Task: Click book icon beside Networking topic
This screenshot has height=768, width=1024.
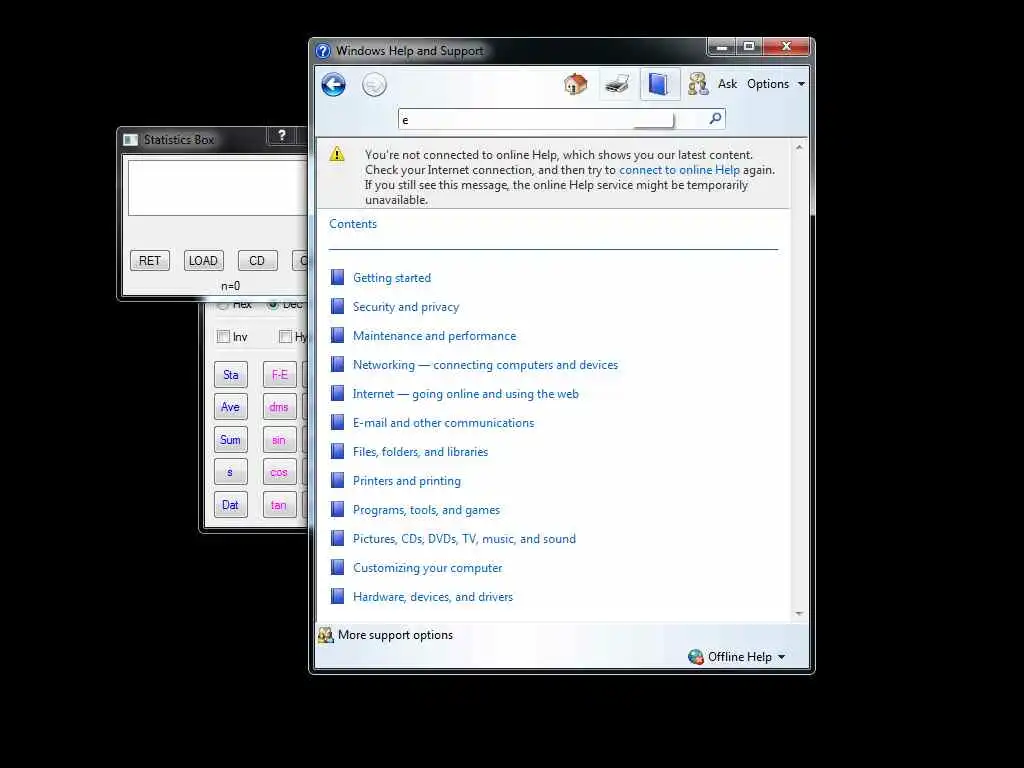Action: [x=337, y=364]
